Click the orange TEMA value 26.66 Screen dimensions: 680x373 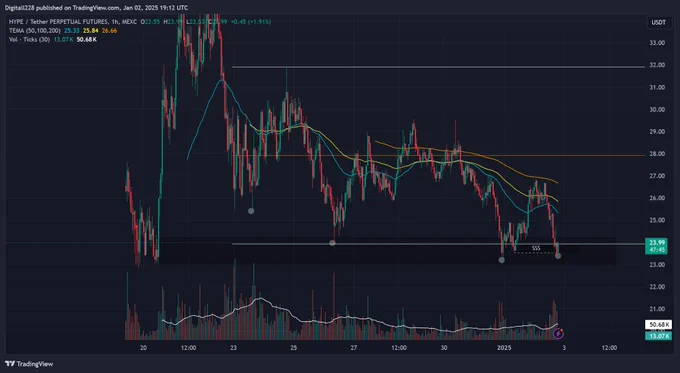click(109, 31)
